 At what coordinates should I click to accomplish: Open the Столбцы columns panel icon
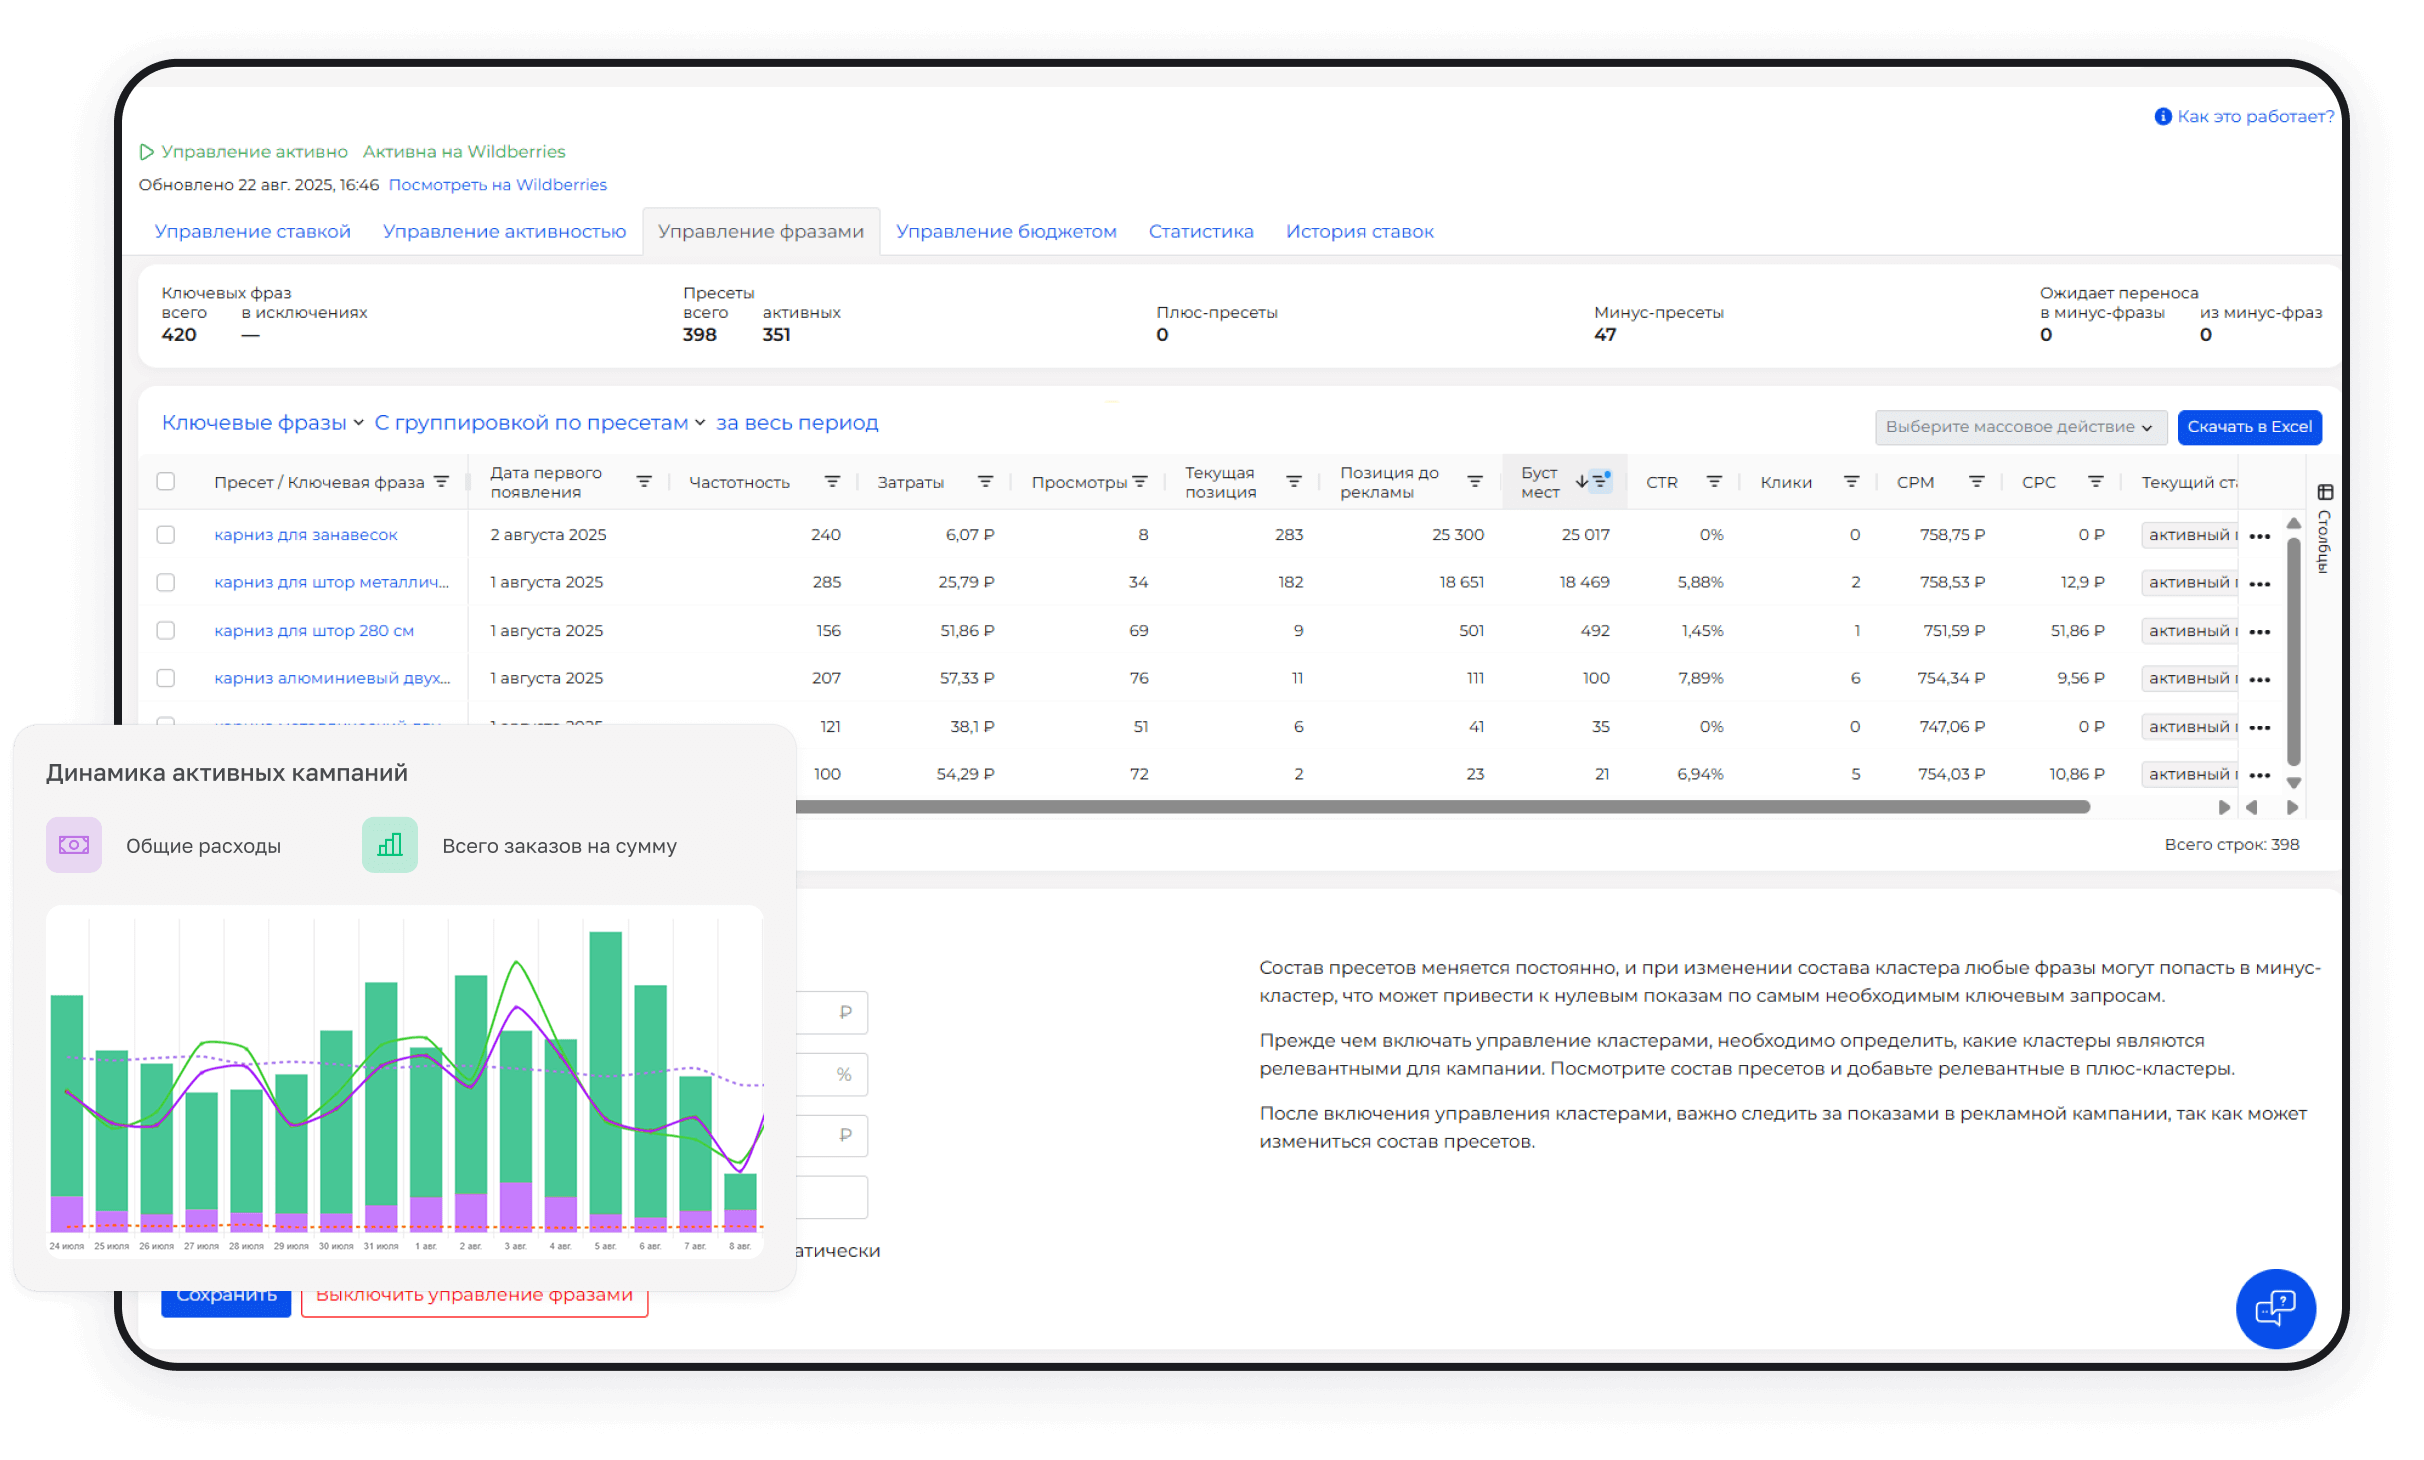coord(2325,492)
